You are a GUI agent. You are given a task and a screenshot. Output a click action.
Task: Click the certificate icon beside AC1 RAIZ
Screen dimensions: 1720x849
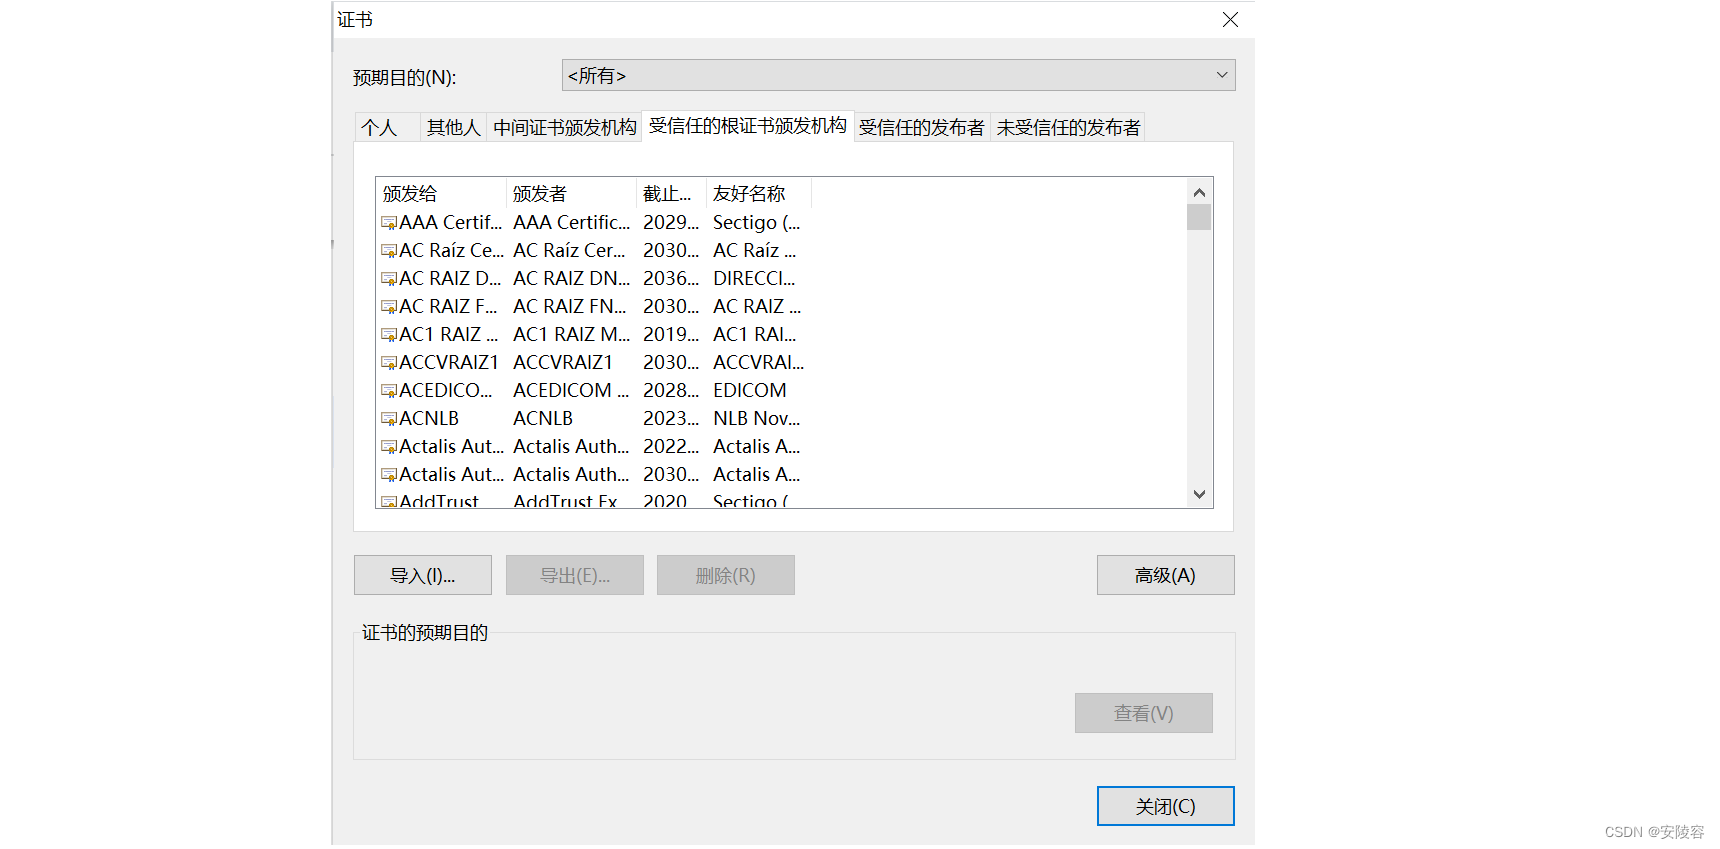(389, 335)
